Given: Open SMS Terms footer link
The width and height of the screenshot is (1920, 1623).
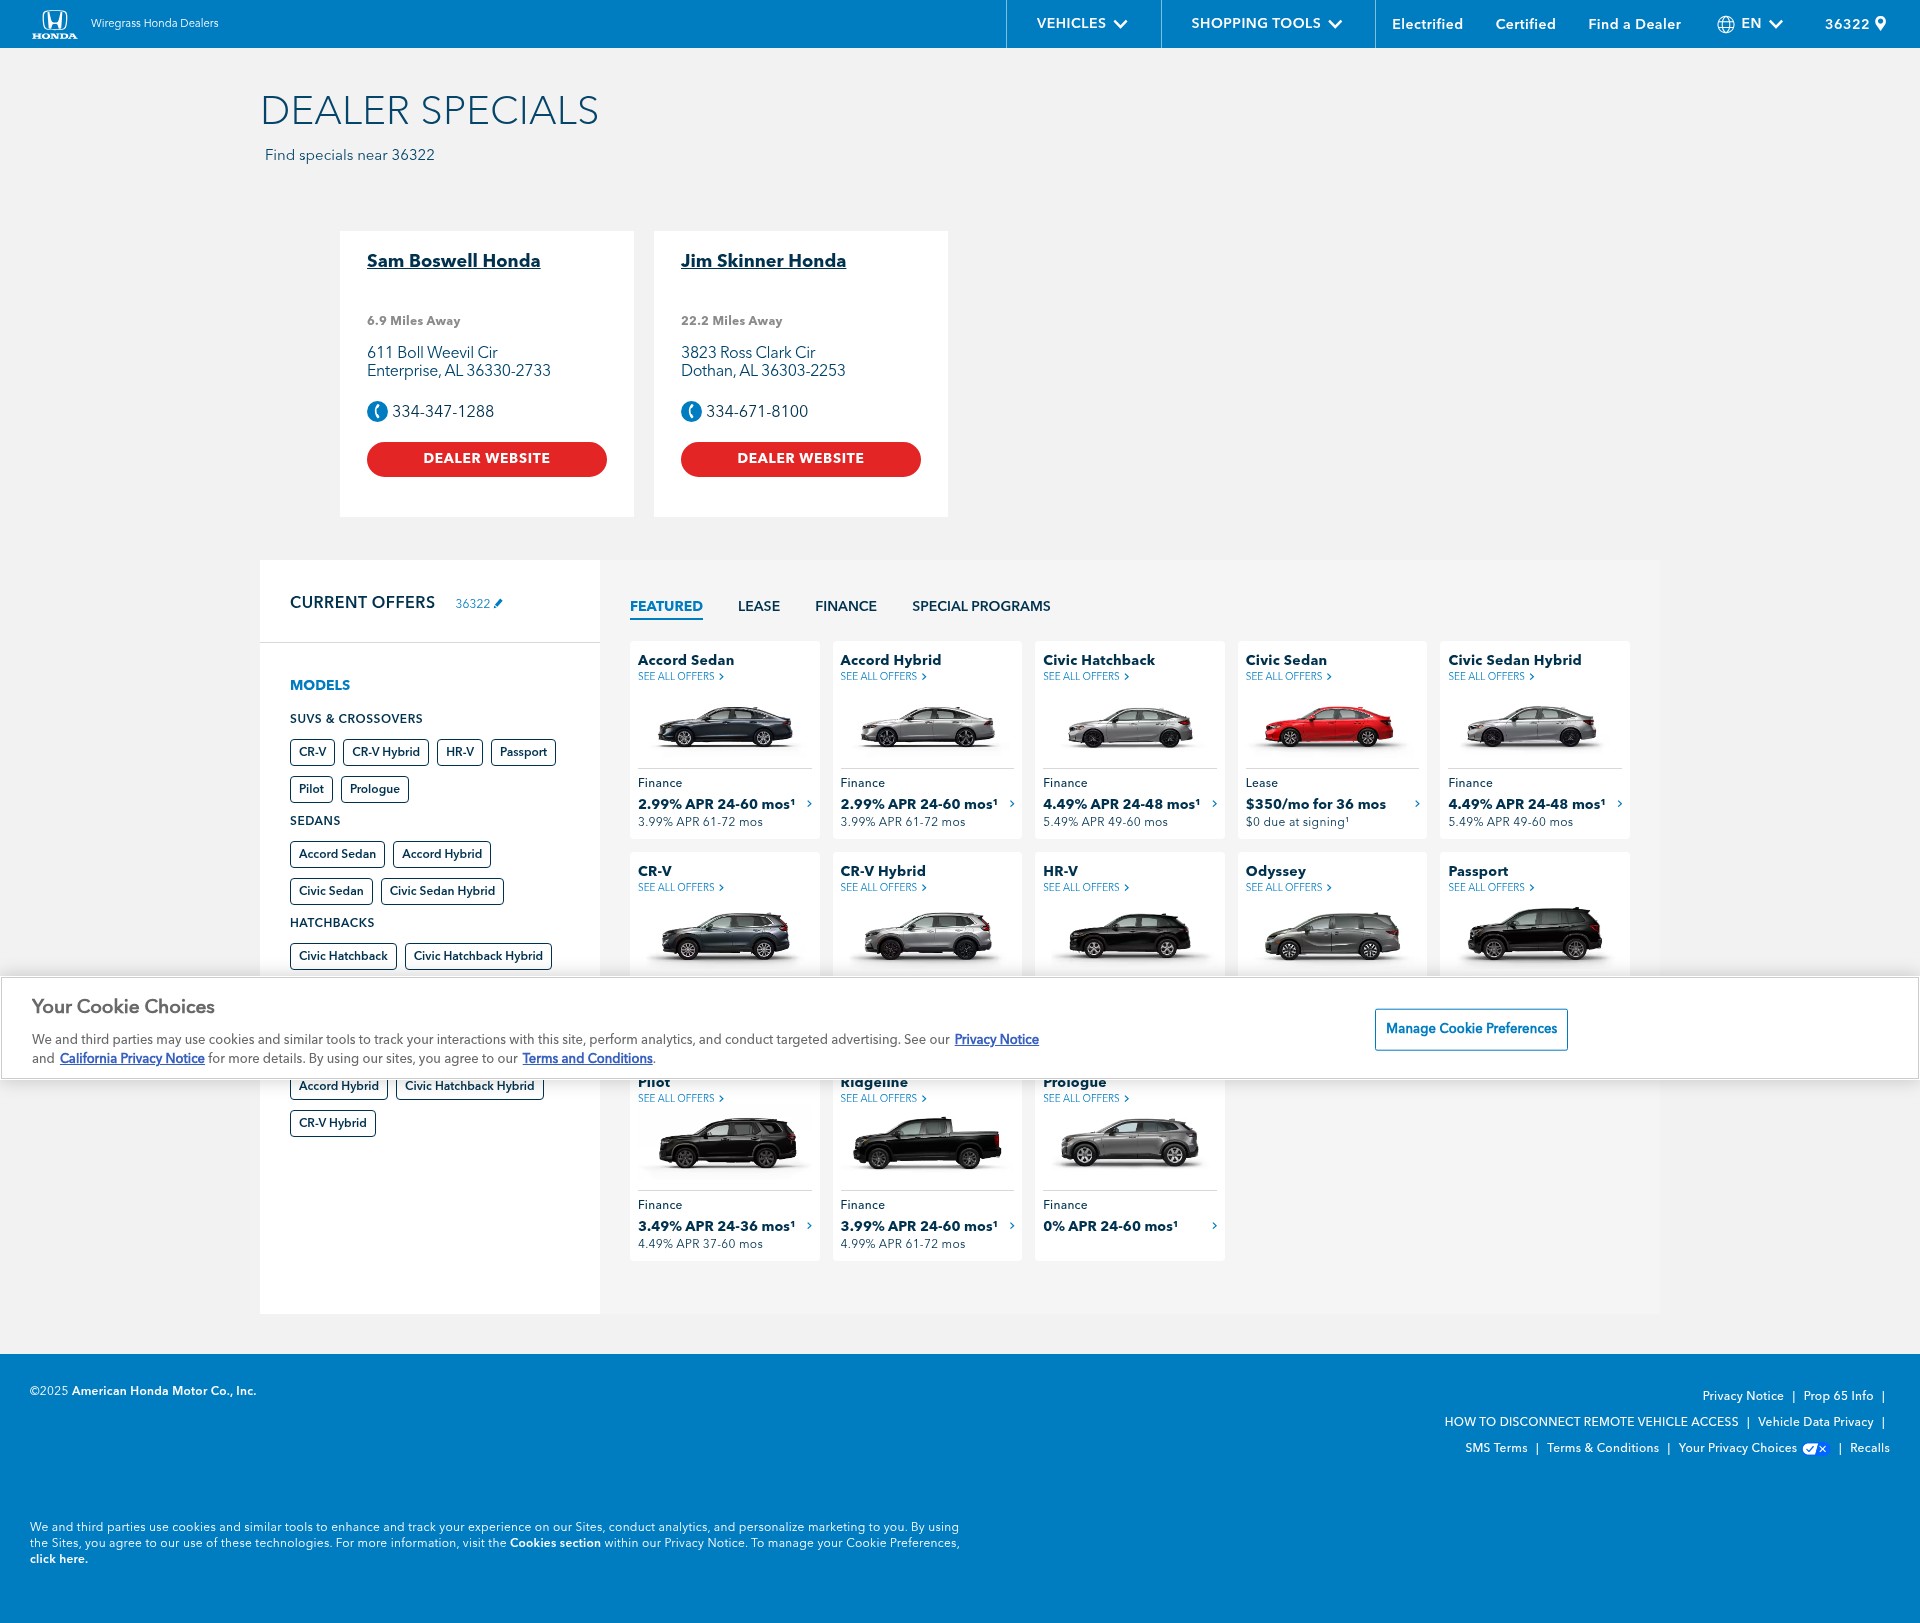Looking at the screenshot, I should tap(1496, 1449).
